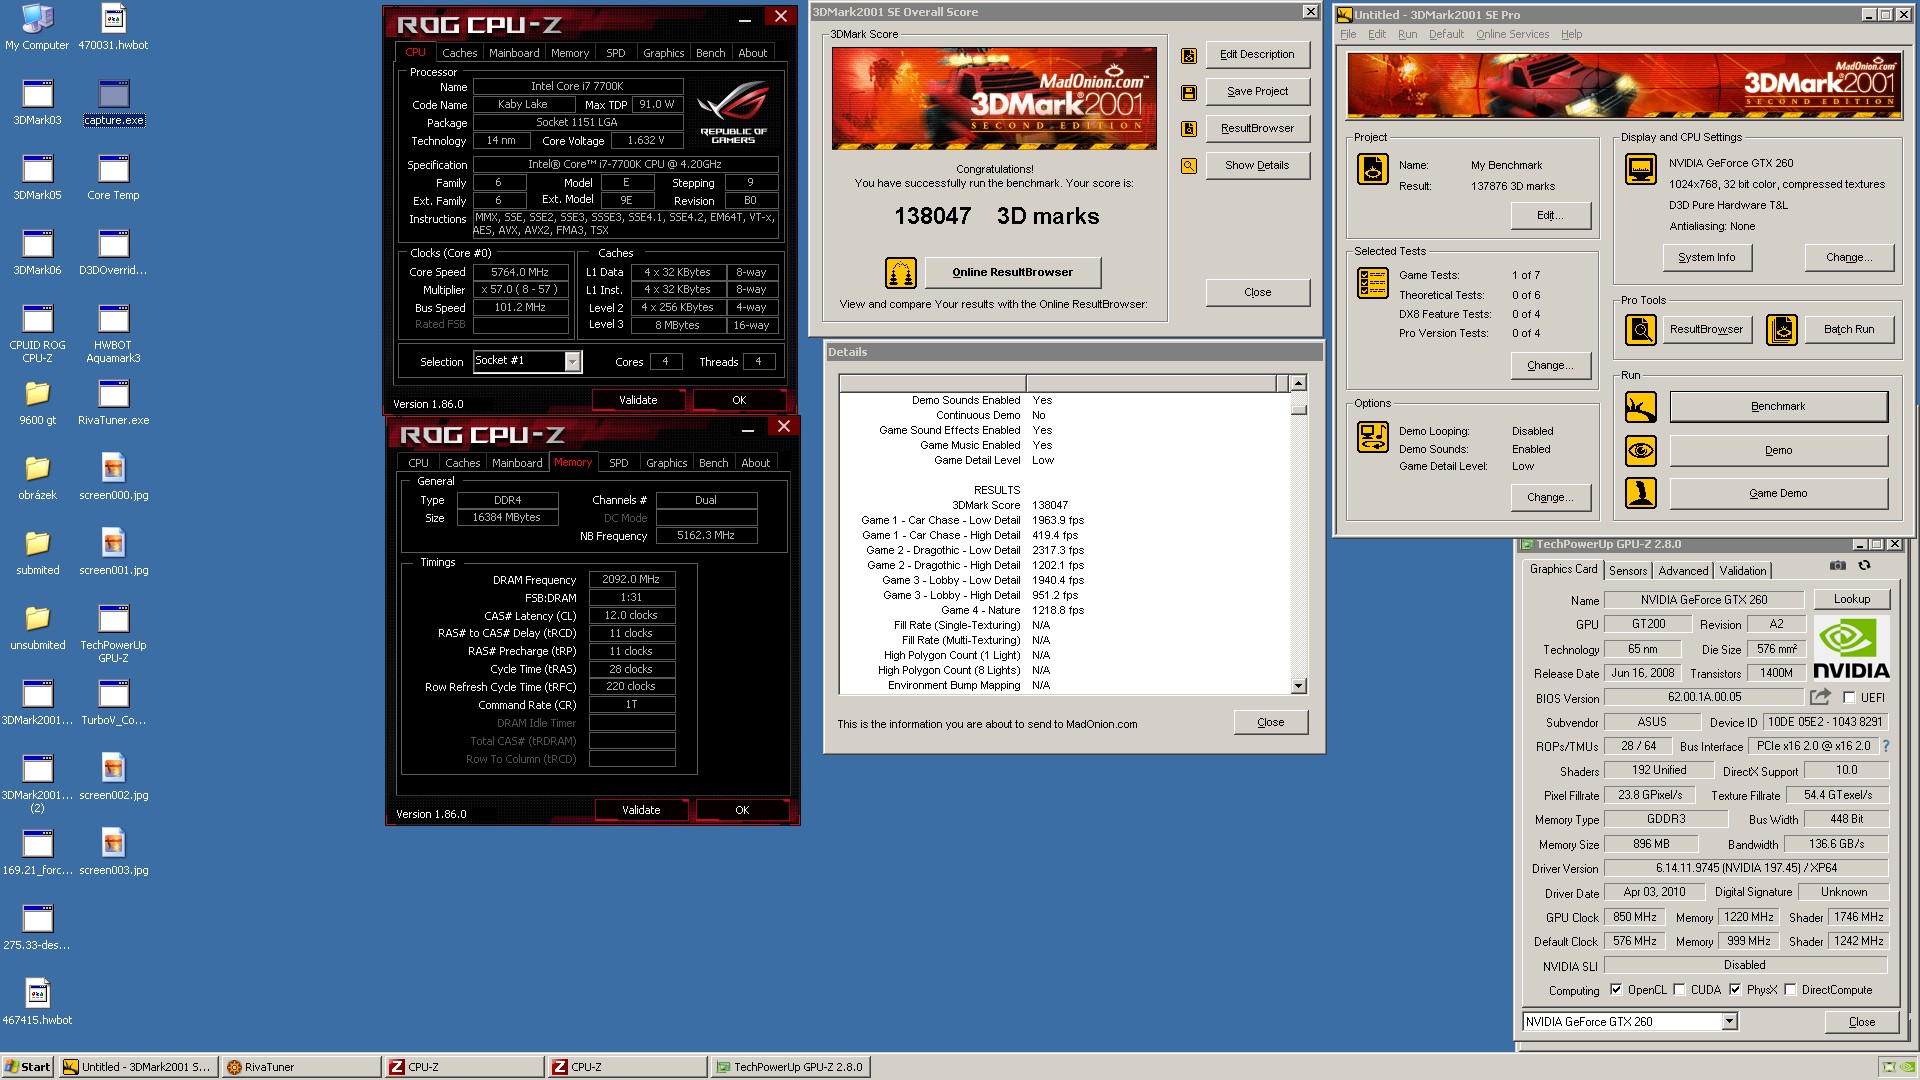The height and width of the screenshot is (1080, 1920).
Task: Click the Edit Description icon in score window
Action: point(1189,56)
